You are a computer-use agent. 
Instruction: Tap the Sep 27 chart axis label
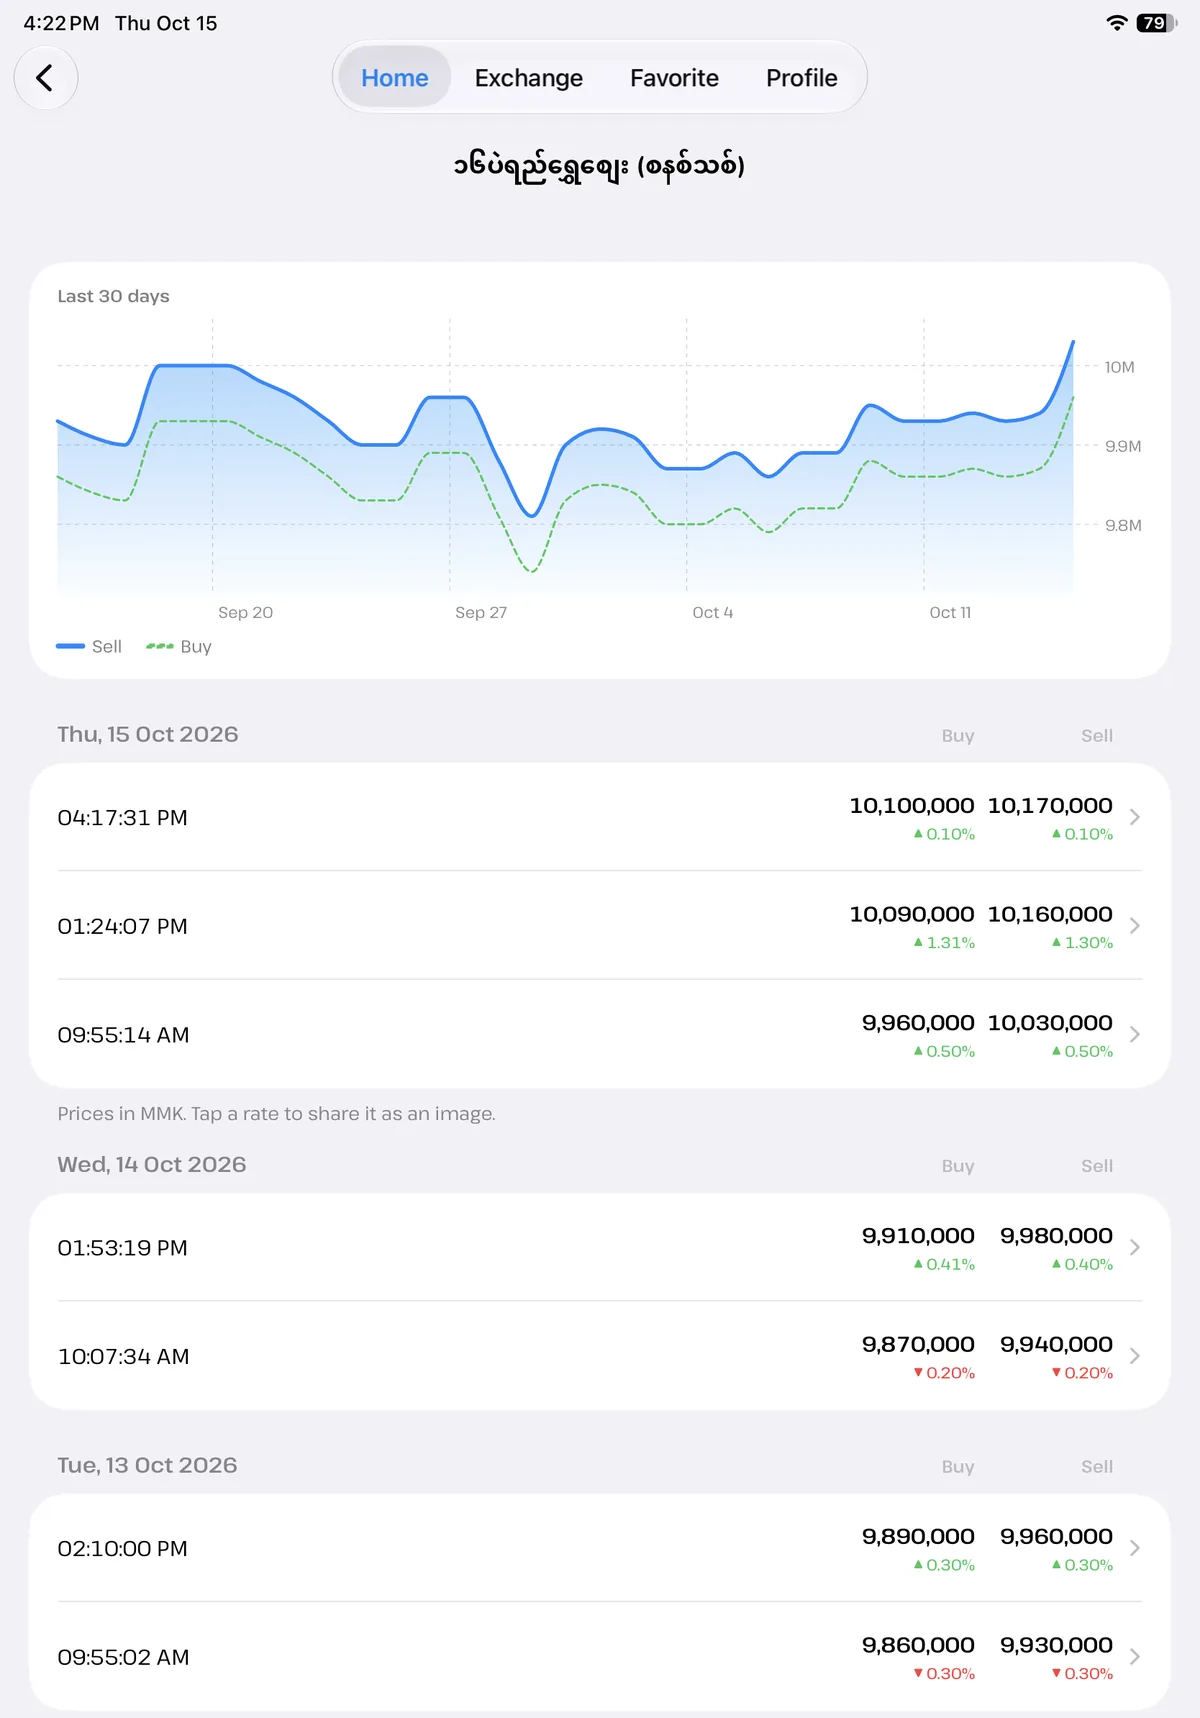(481, 613)
